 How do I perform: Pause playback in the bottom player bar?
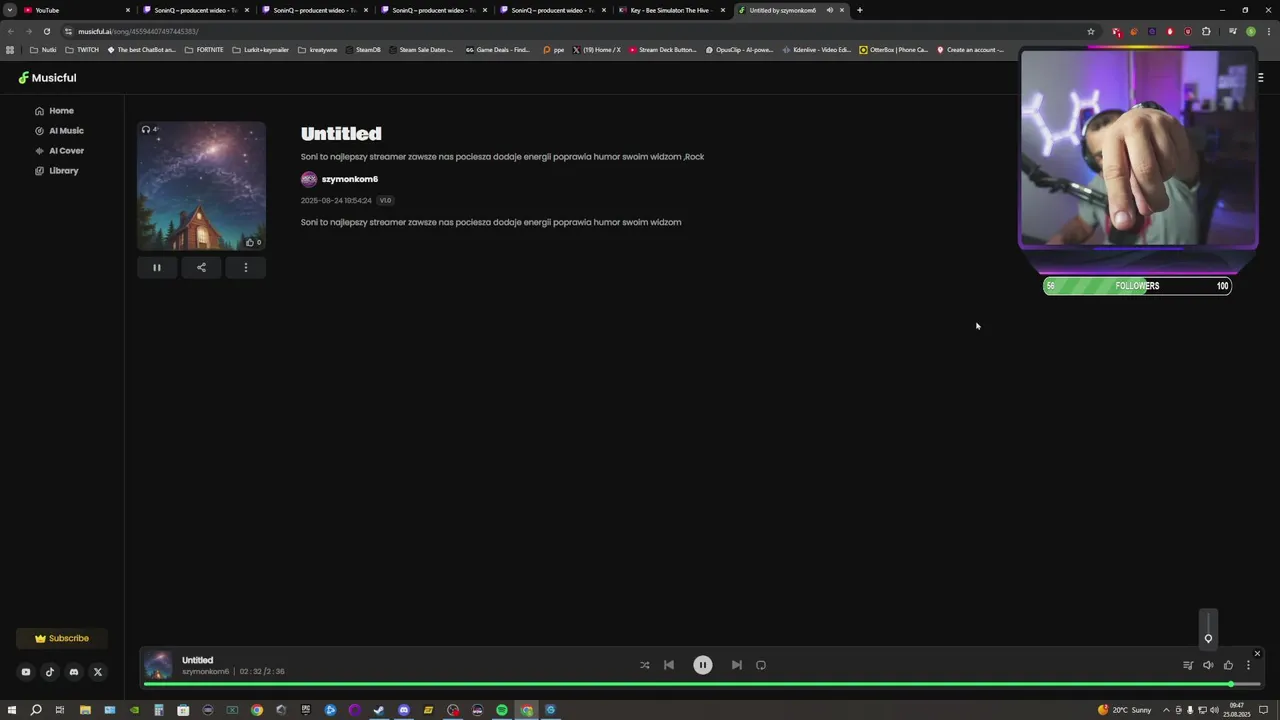click(703, 665)
